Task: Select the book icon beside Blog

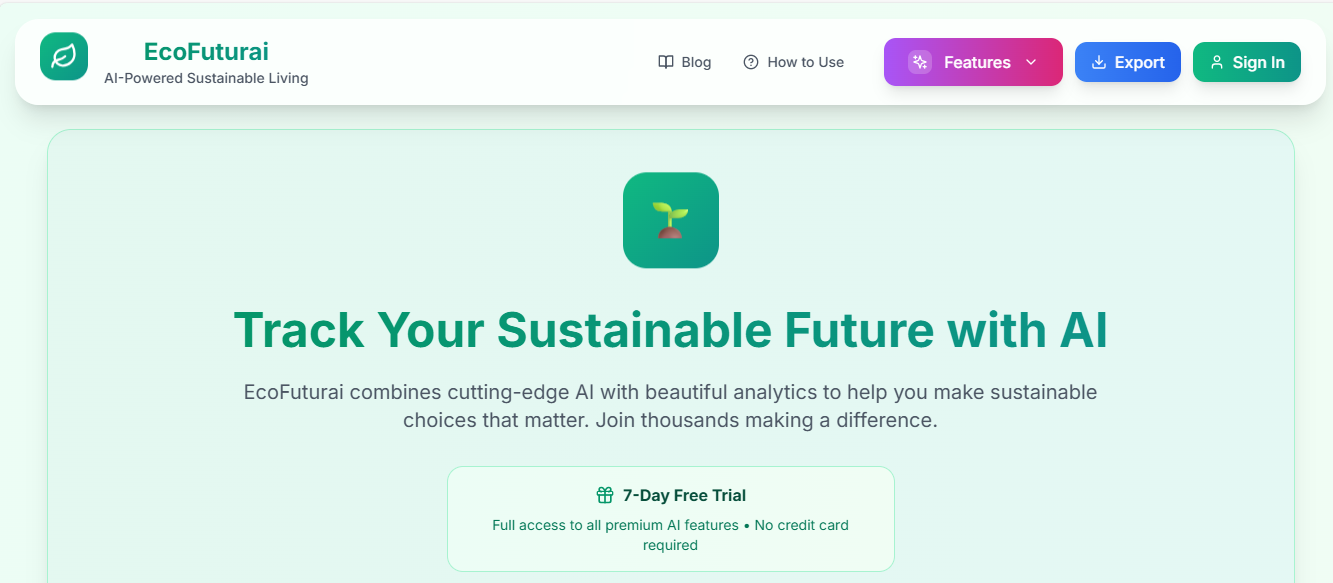Action: [665, 61]
